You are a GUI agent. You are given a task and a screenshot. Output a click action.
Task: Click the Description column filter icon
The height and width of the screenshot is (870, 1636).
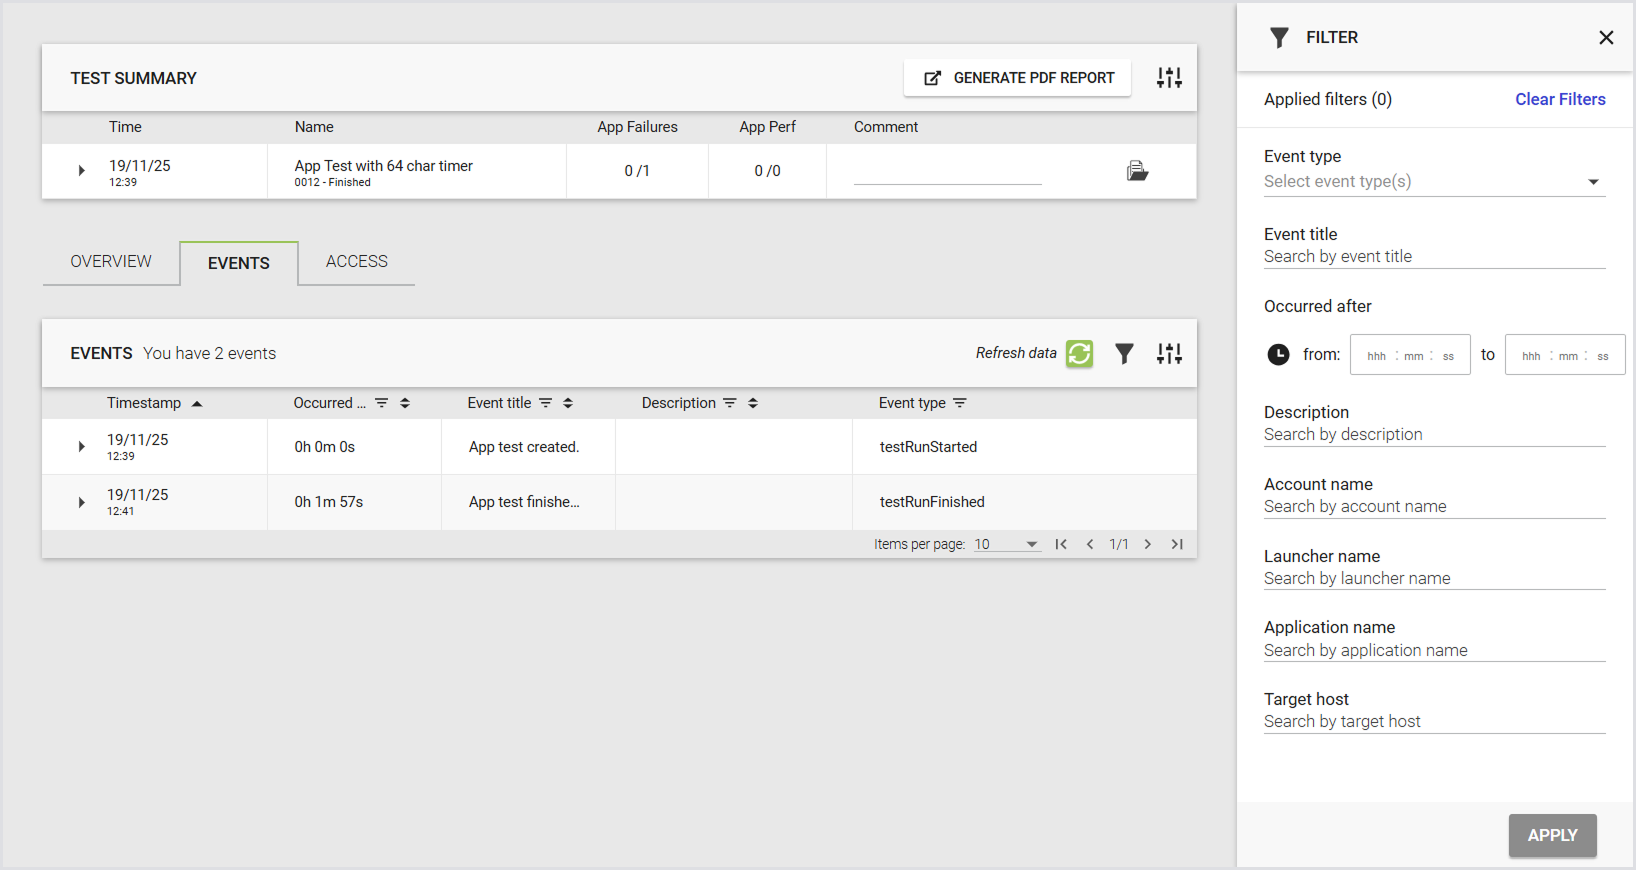click(730, 403)
